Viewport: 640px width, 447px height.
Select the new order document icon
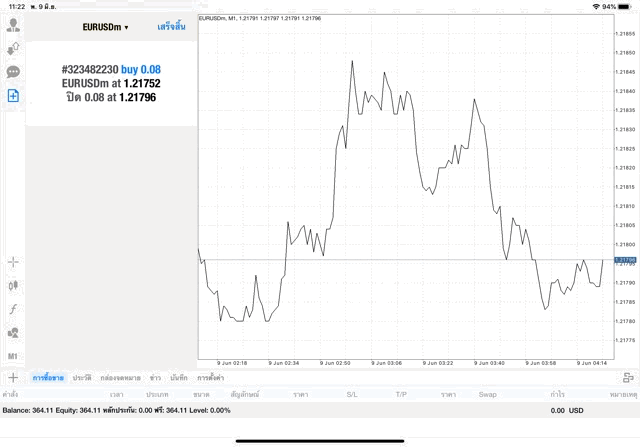click(13, 96)
